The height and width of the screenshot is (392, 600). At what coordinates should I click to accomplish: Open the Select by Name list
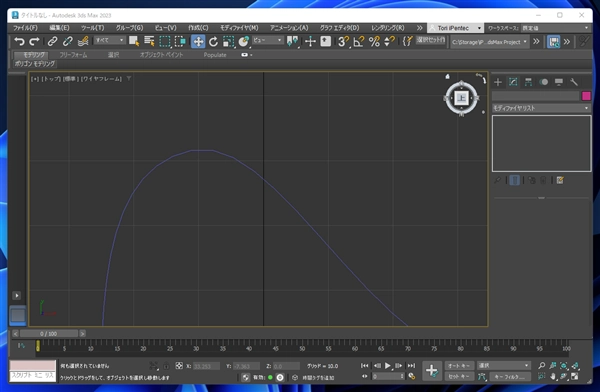(149, 41)
